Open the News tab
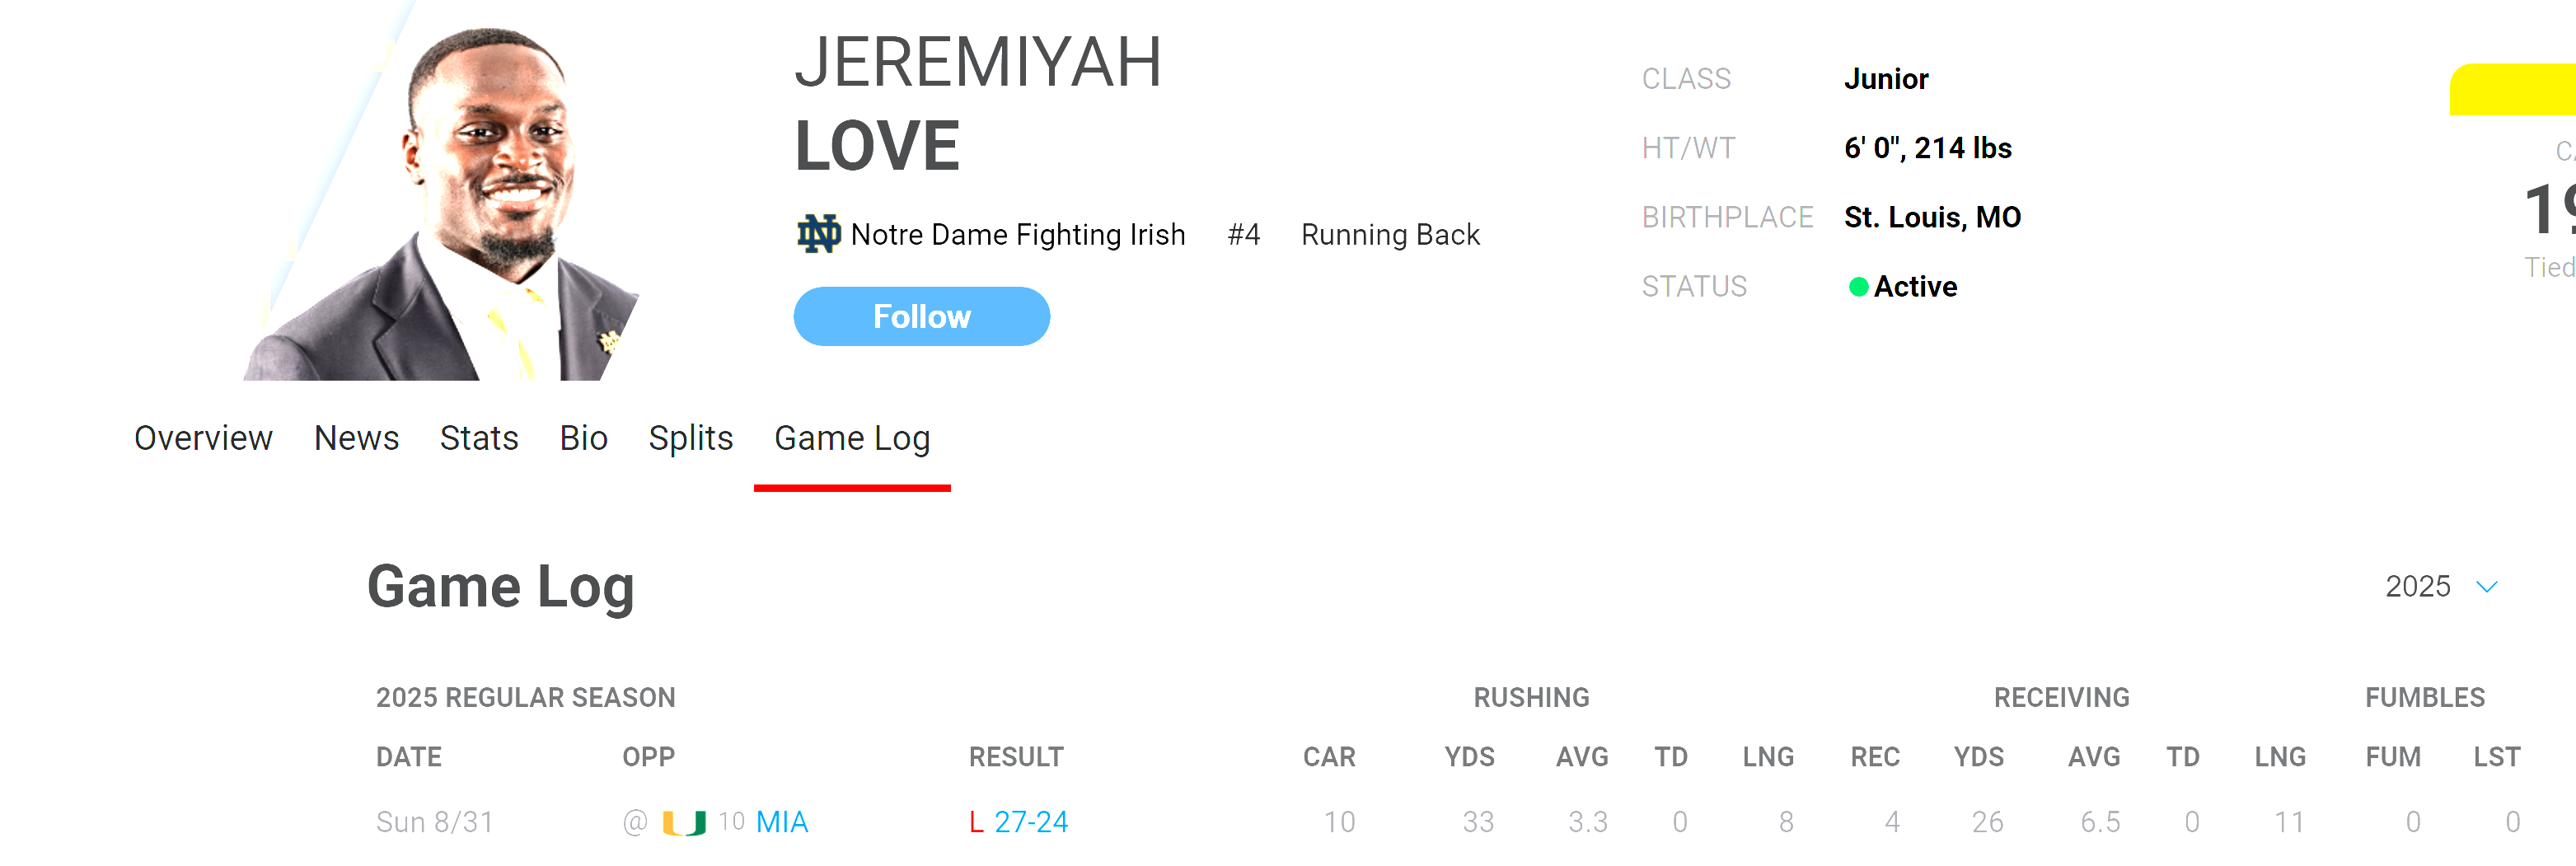This screenshot has height=866, width=2576. pos(356,439)
